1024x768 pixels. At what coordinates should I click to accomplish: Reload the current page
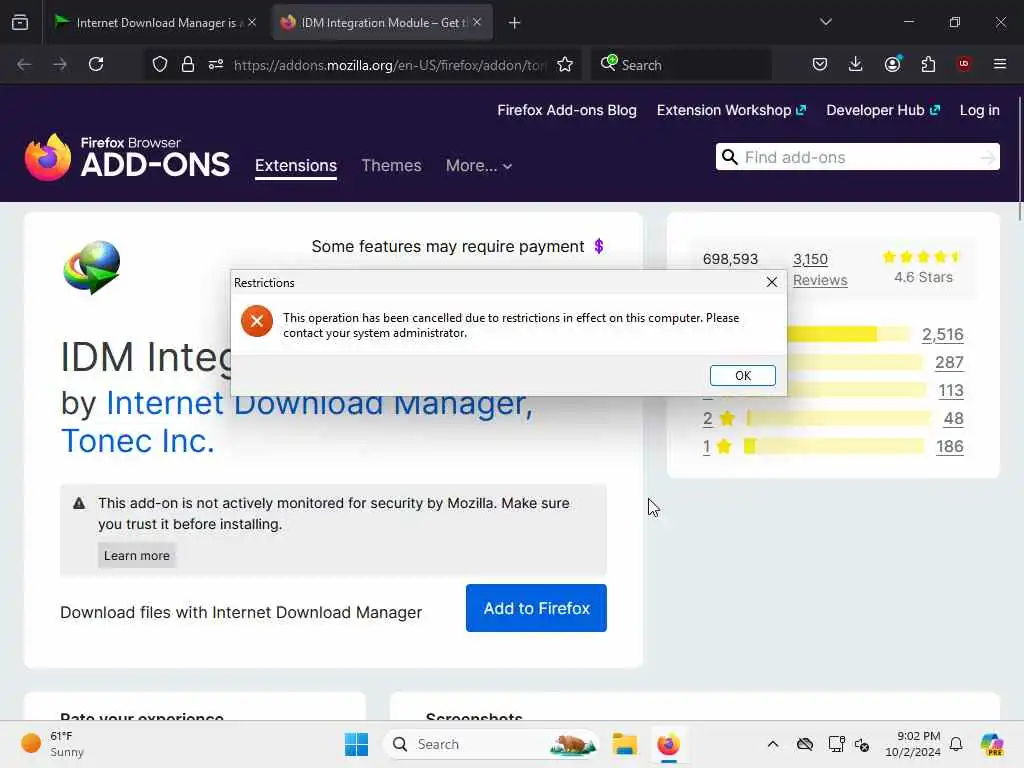tap(96, 64)
